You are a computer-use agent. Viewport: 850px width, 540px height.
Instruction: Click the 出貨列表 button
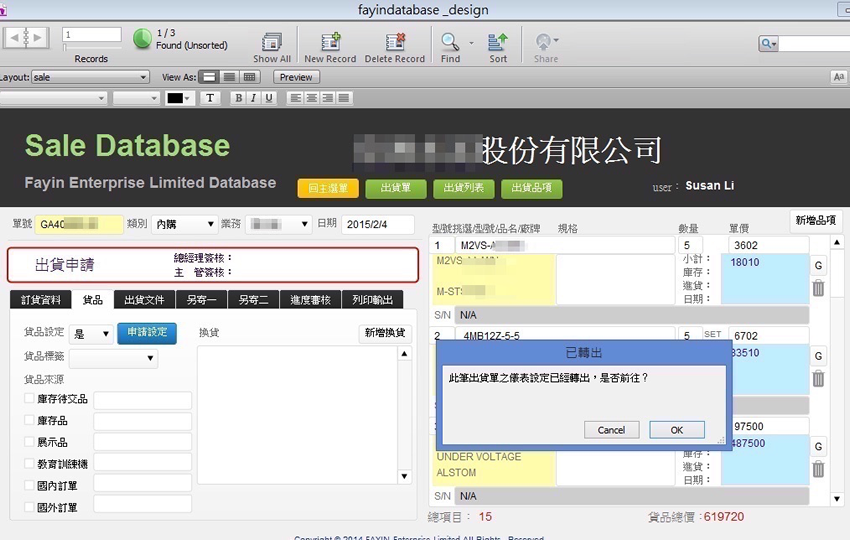(463, 188)
